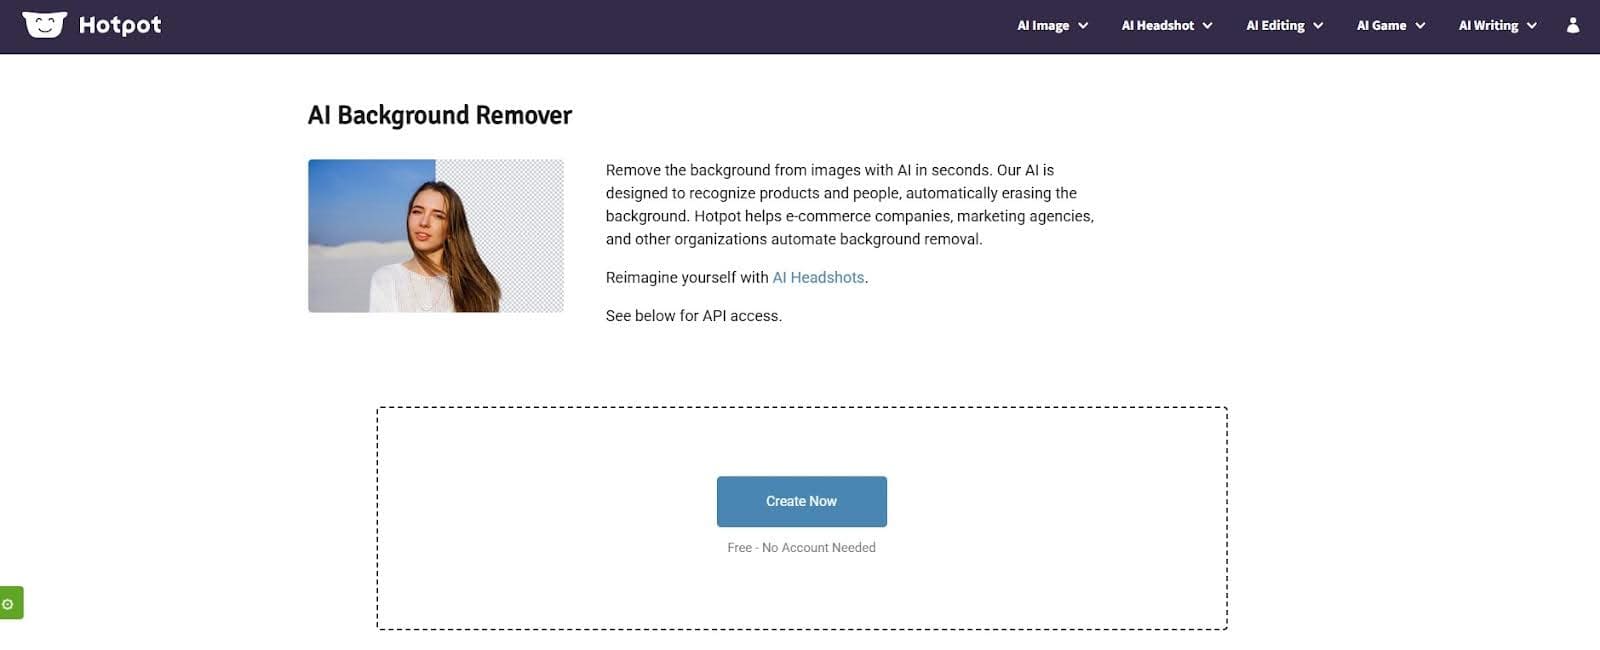Click the Free - No Account Needed text

click(x=801, y=548)
